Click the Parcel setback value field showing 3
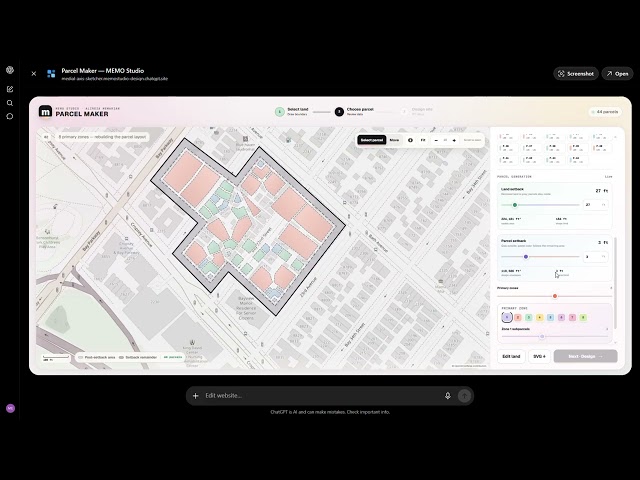The height and width of the screenshot is (480, 640). (x=595, y=257)
